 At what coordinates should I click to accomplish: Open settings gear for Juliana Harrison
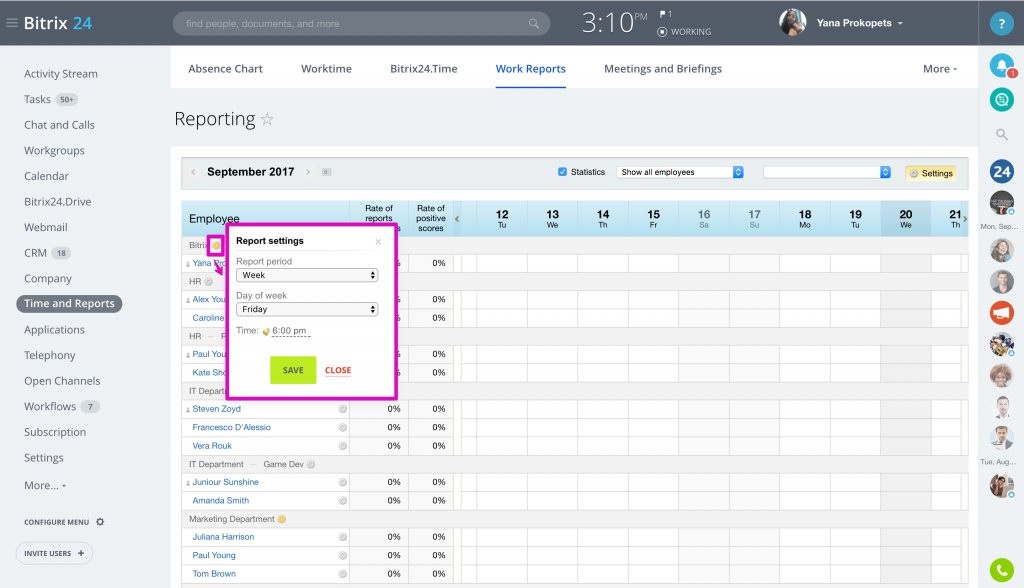pos(342,537)
